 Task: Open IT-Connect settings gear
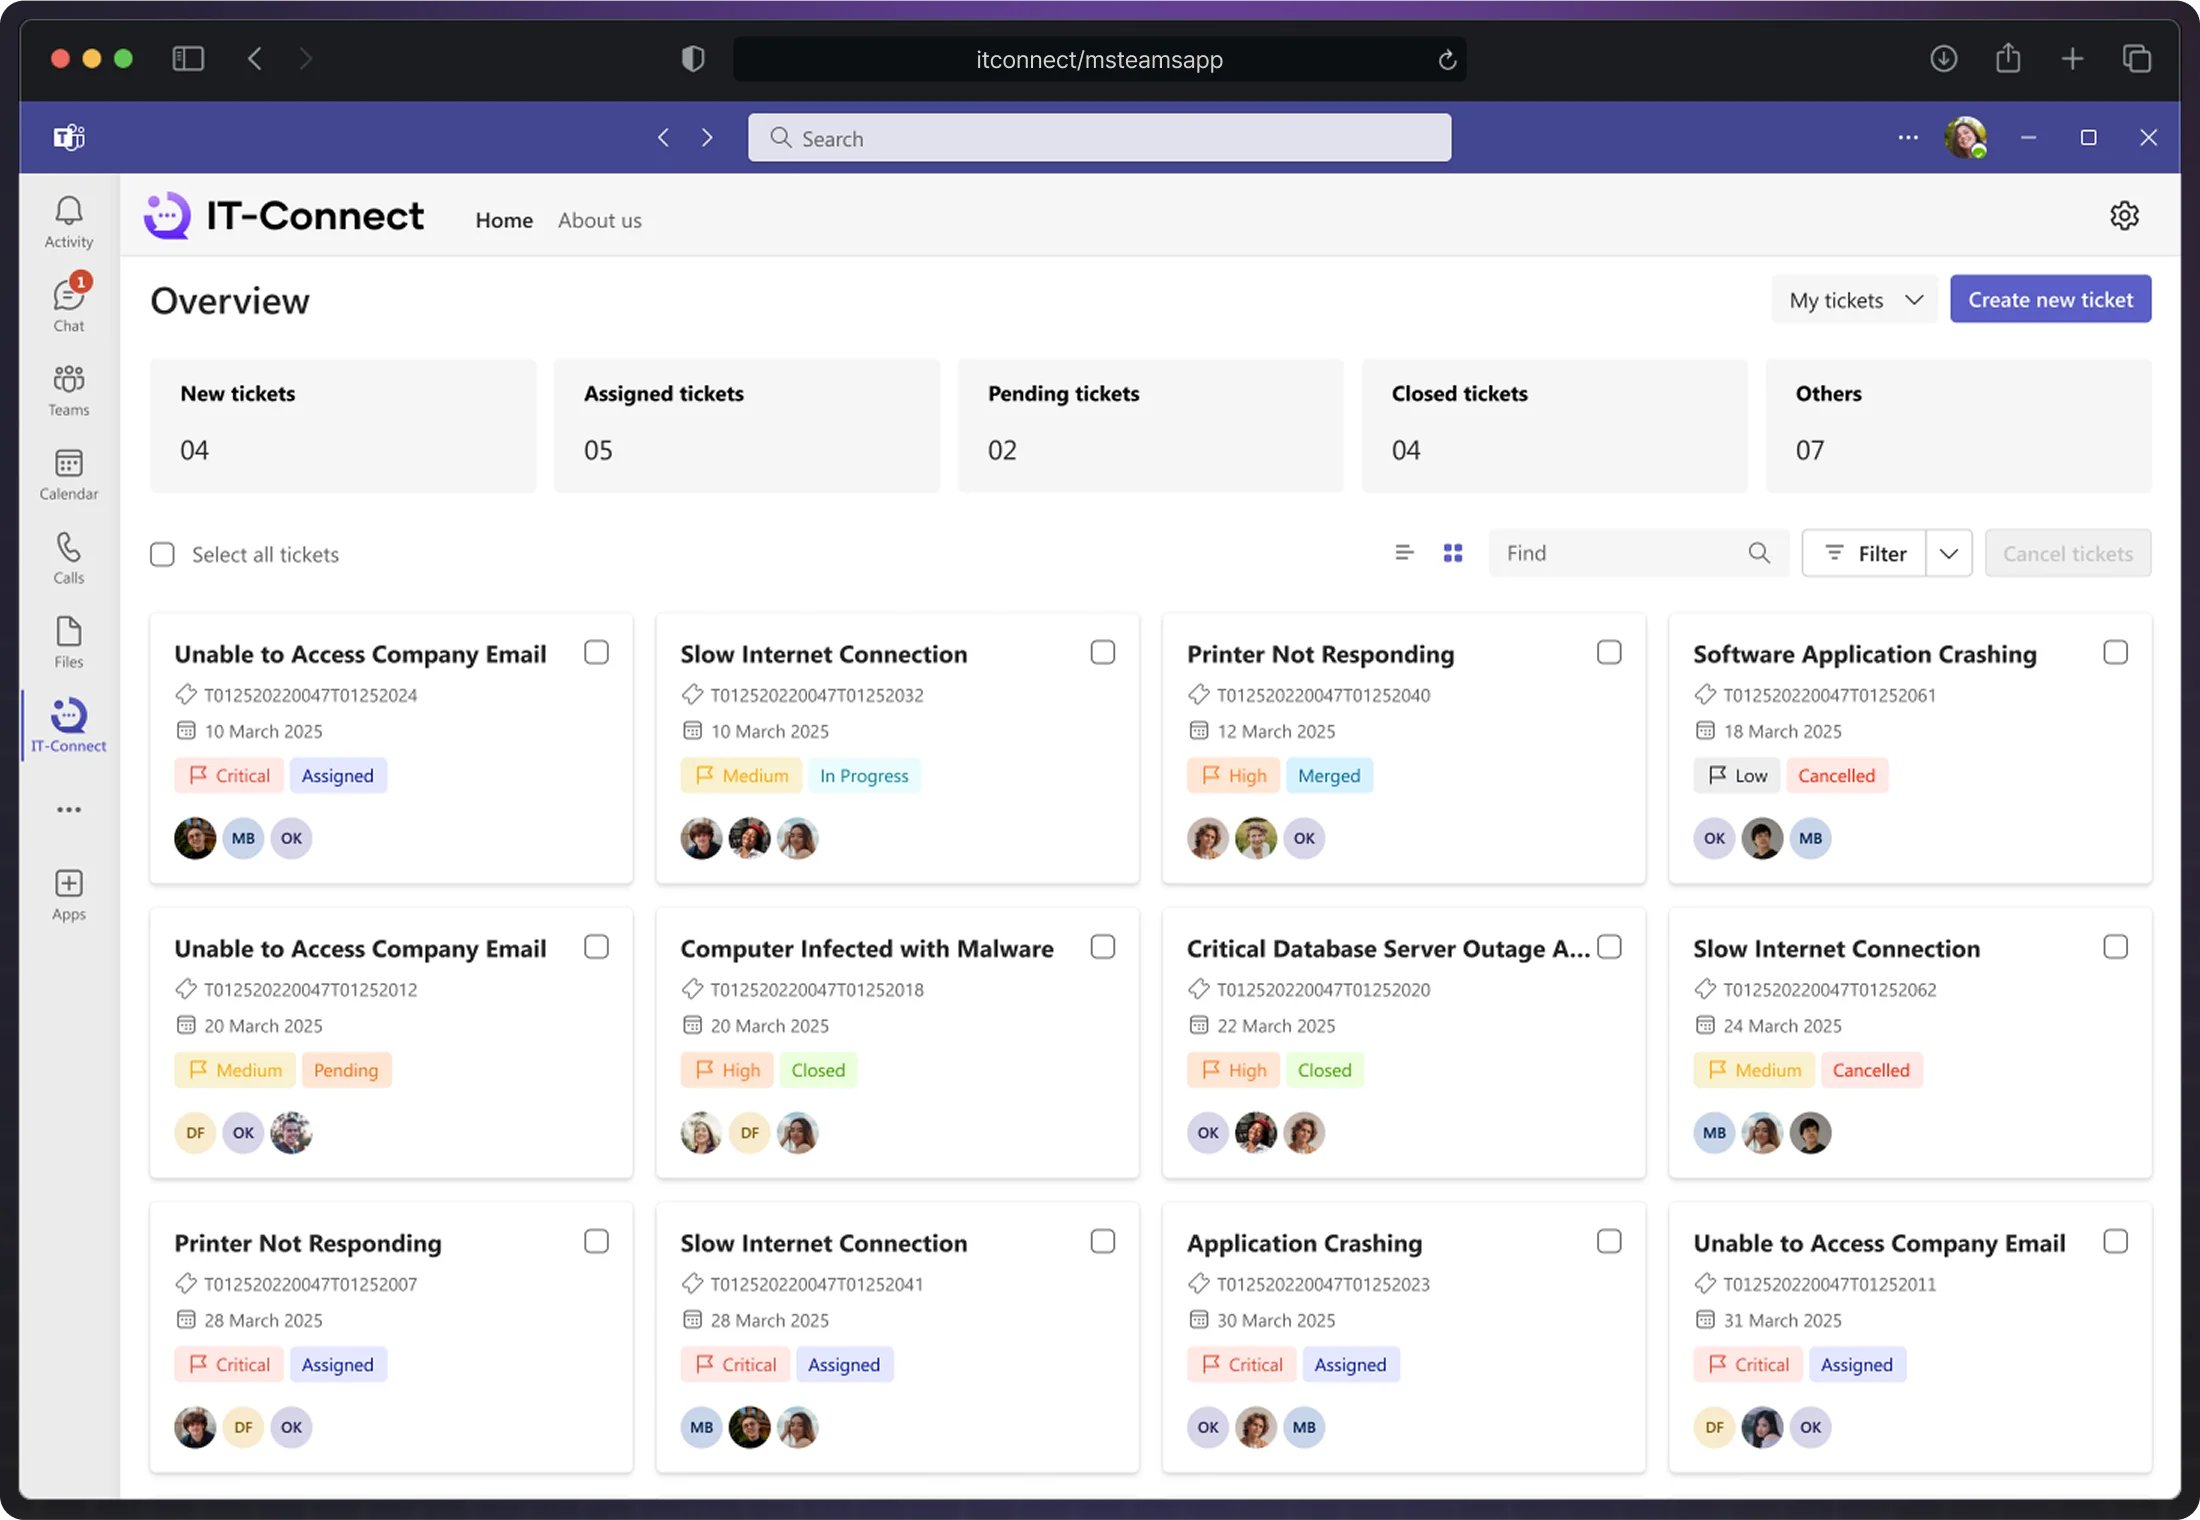tap(2124, 216)
